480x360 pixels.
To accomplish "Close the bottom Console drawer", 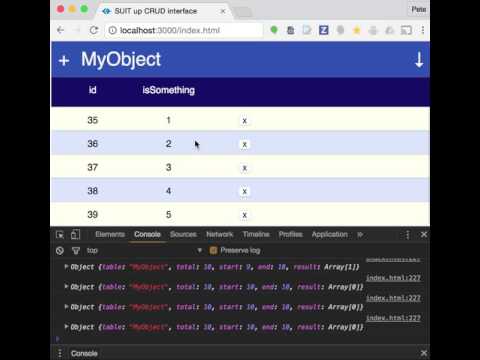I will (424, 353).
